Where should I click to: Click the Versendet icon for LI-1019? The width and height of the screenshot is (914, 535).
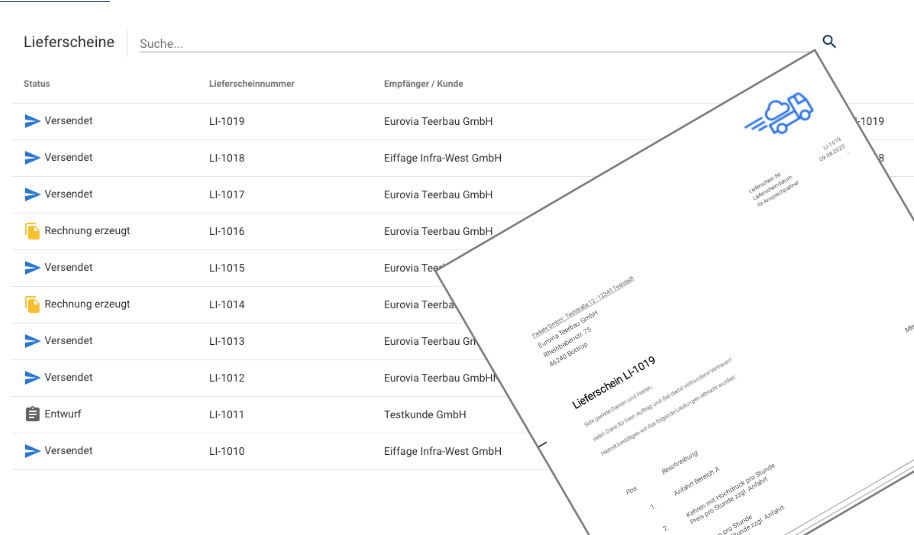(x=32, y=121)
